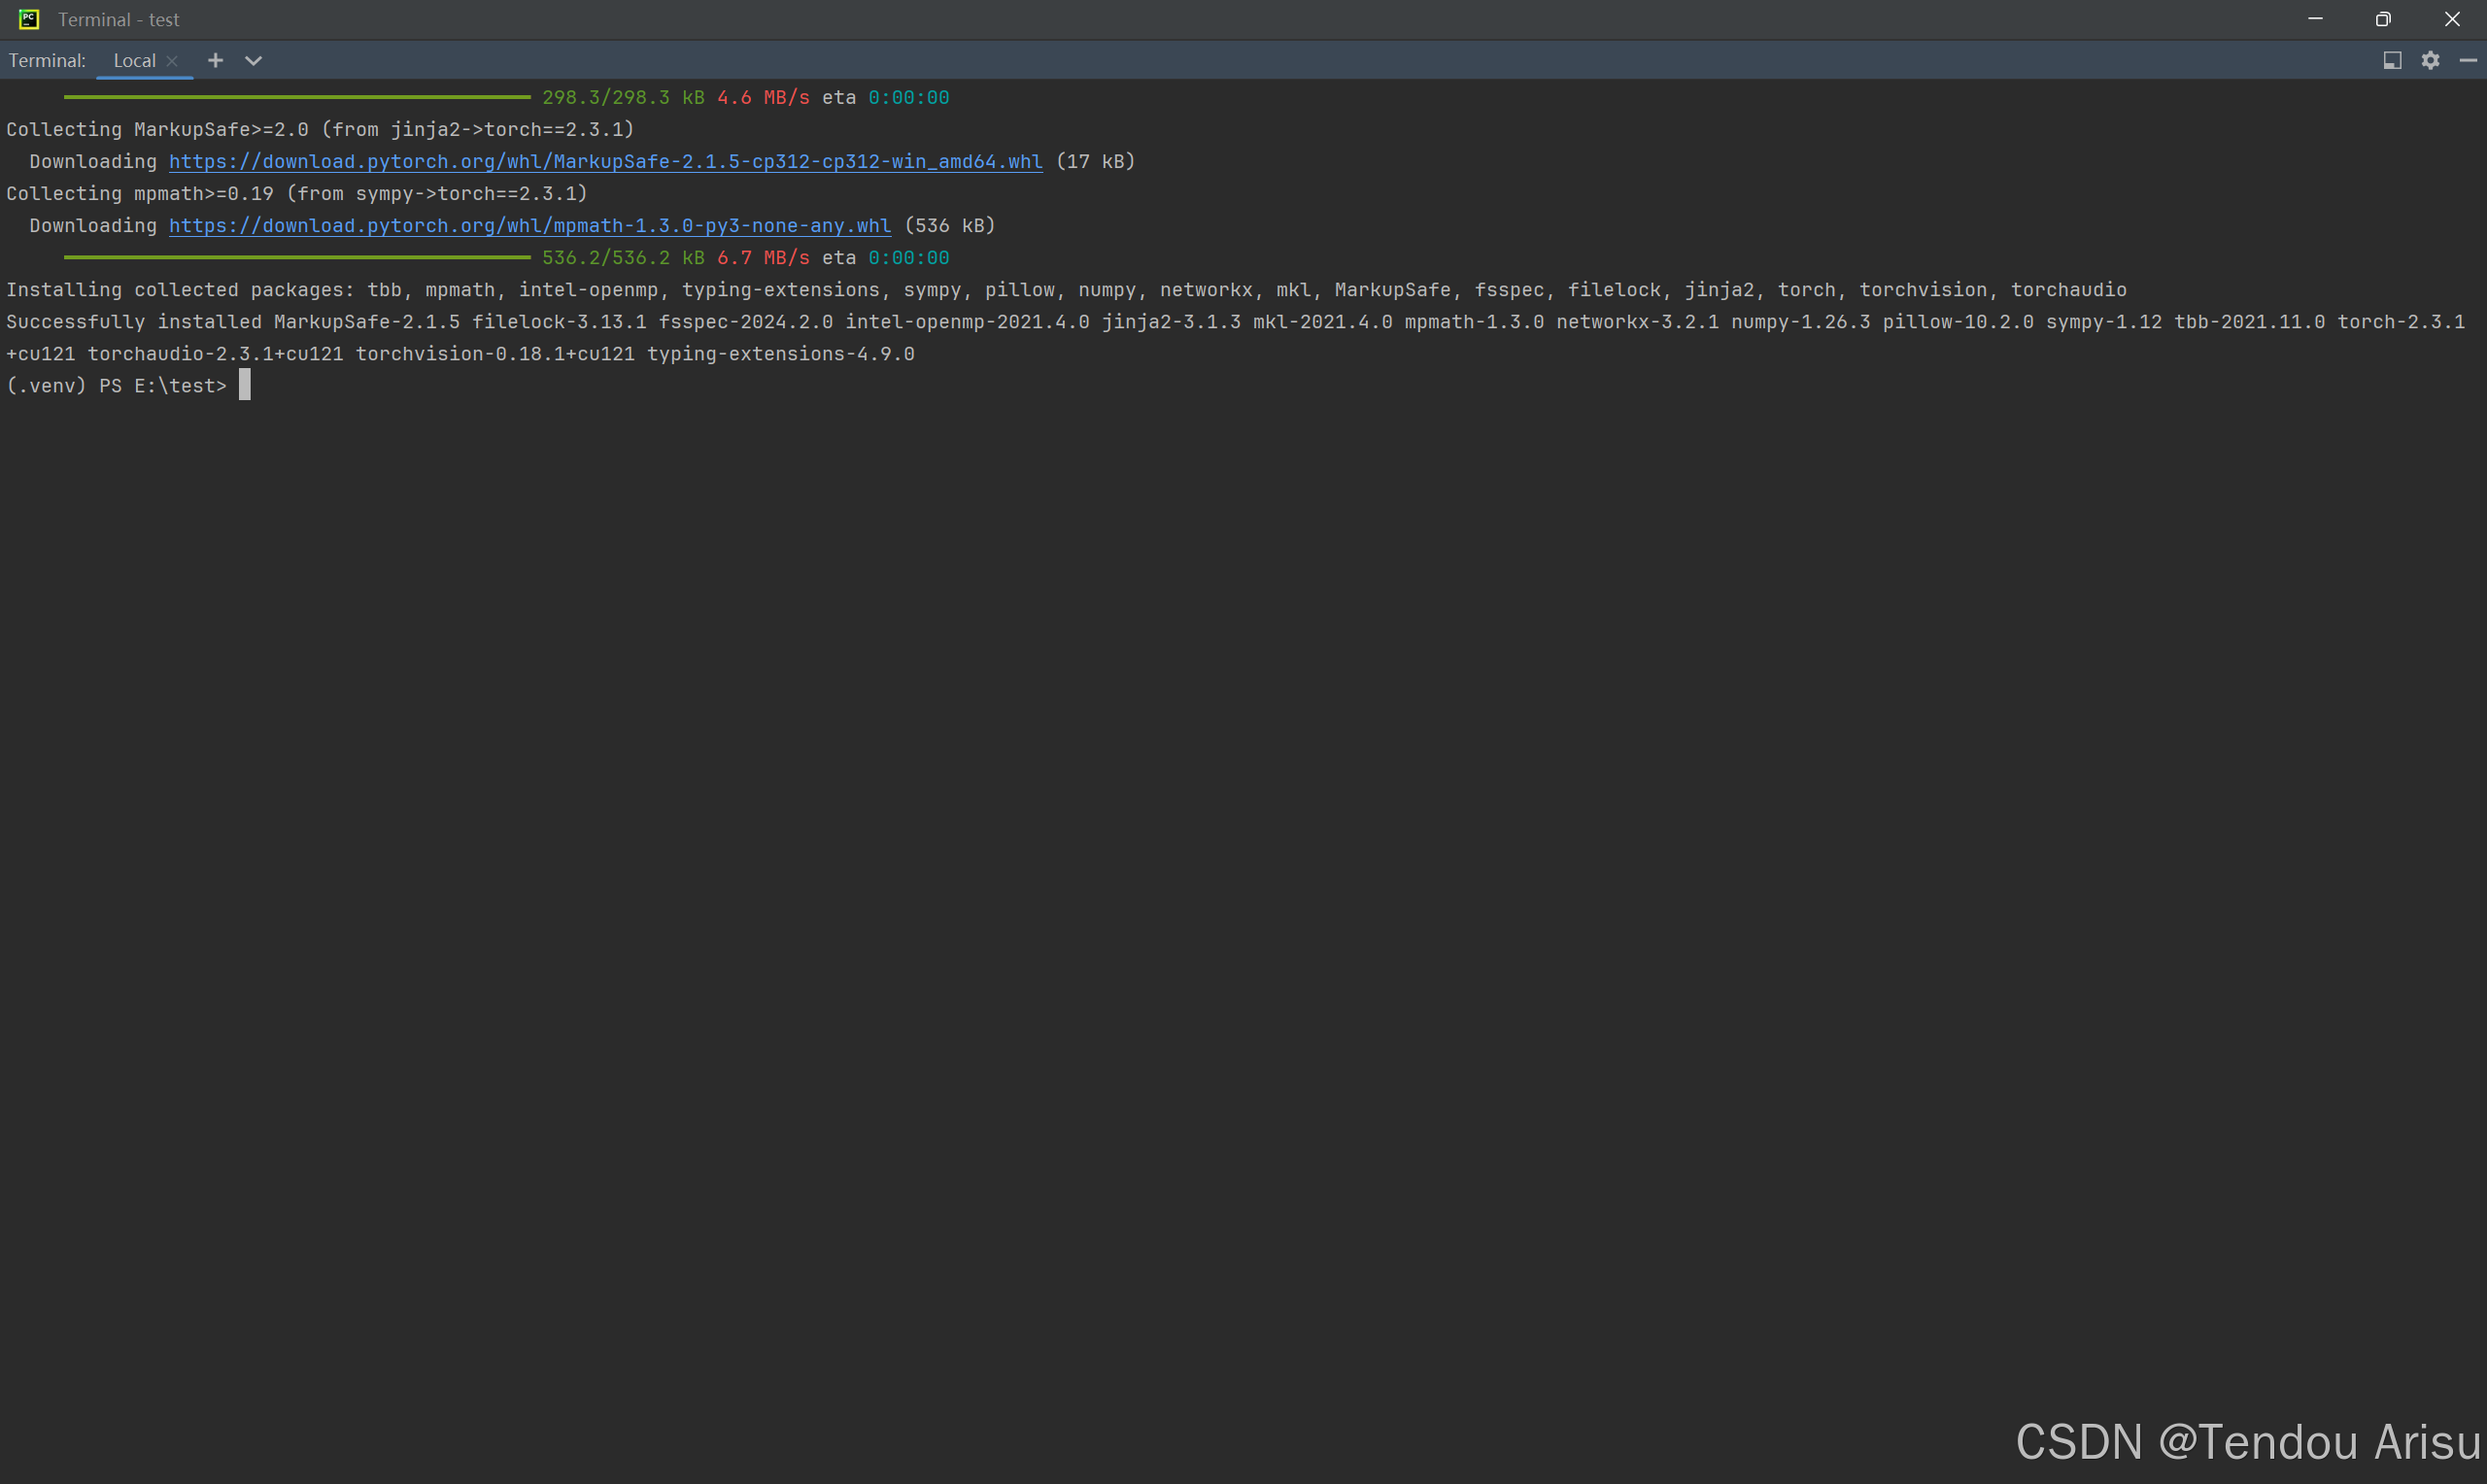Close the Local terminal tab
The height and width of the screenshot is (1484, 2487).
172,61
